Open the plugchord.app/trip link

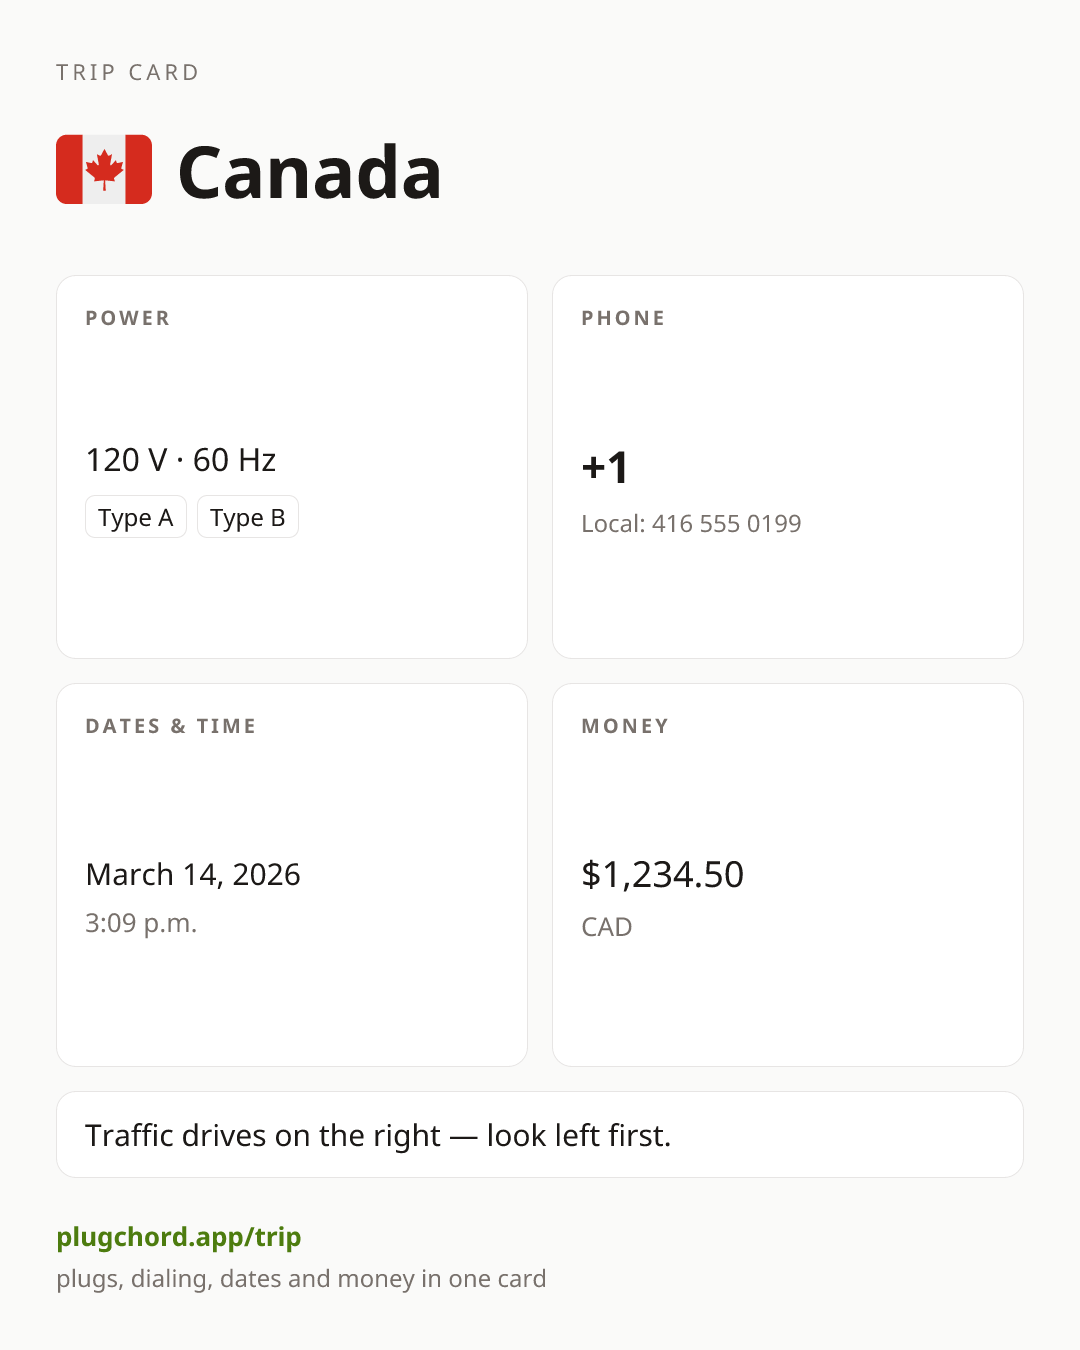(x=179, y=1237)
